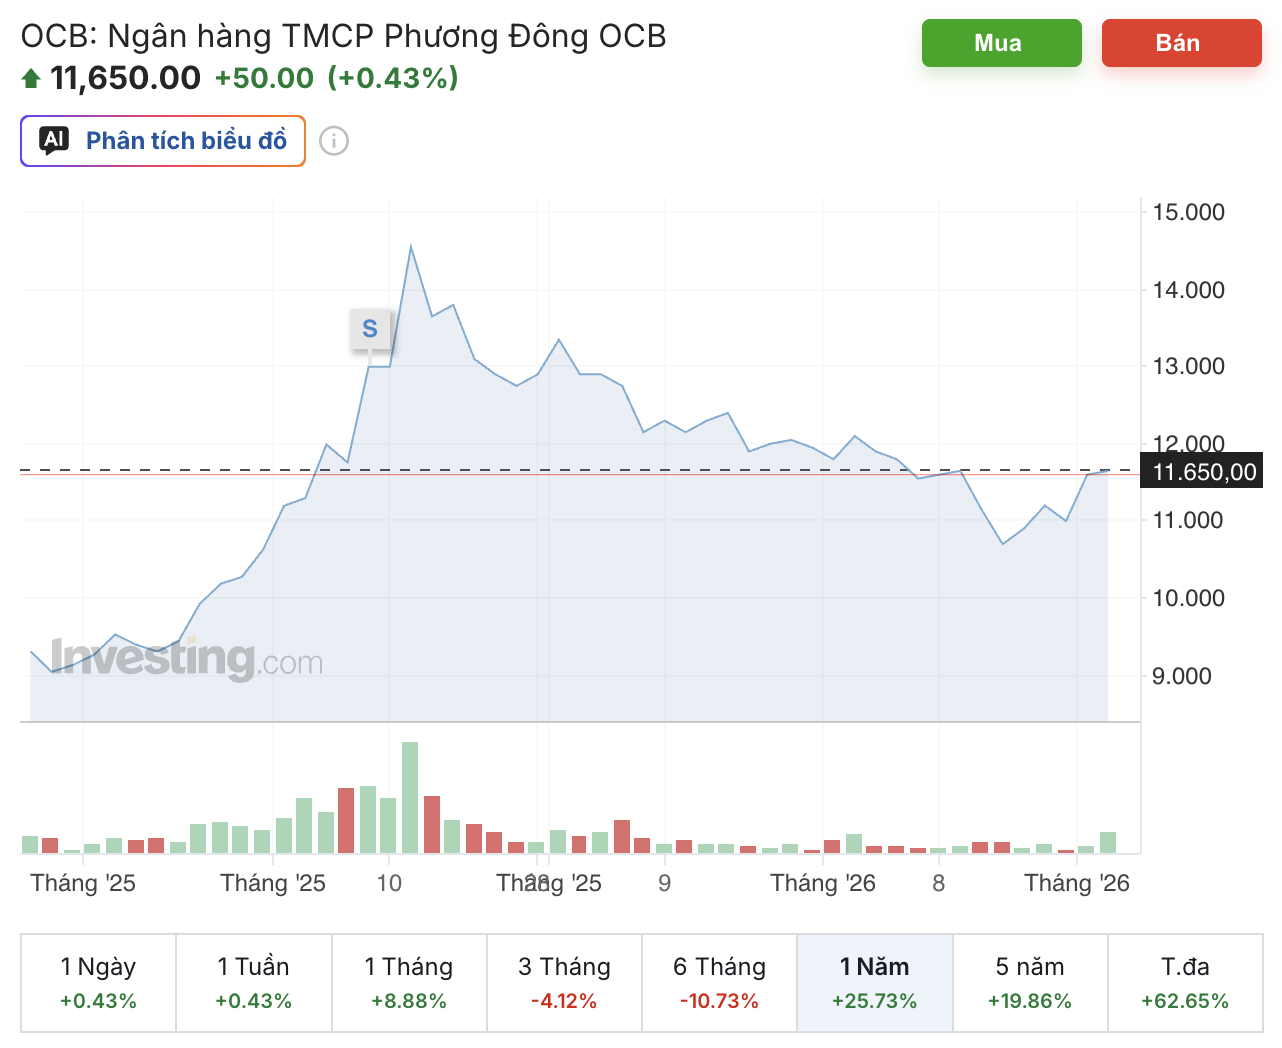The height and width of the screenshot is (1048, 1282).
Task: Choose the 6 Tháng time range
Action: (719, 982)
